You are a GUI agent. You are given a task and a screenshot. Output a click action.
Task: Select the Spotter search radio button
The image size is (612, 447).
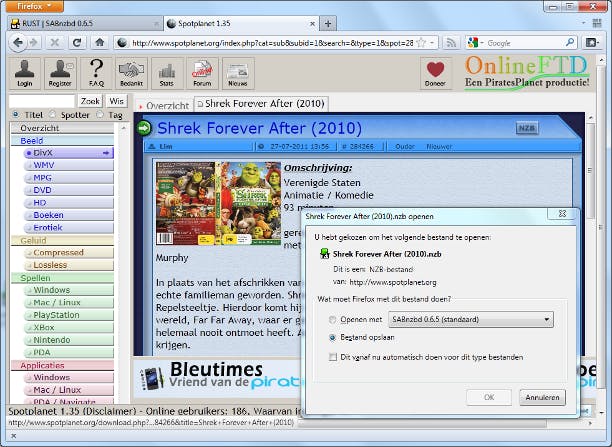coord(52,114)
